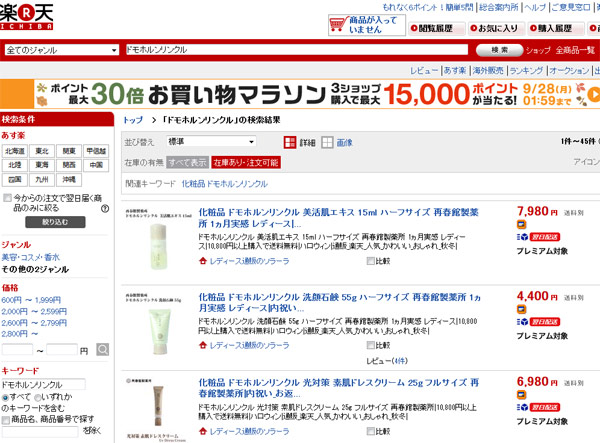This screenshot has height=443, width=600.
Task: Click the shop home icon for the 6,980 yen item
Action: 203,431
